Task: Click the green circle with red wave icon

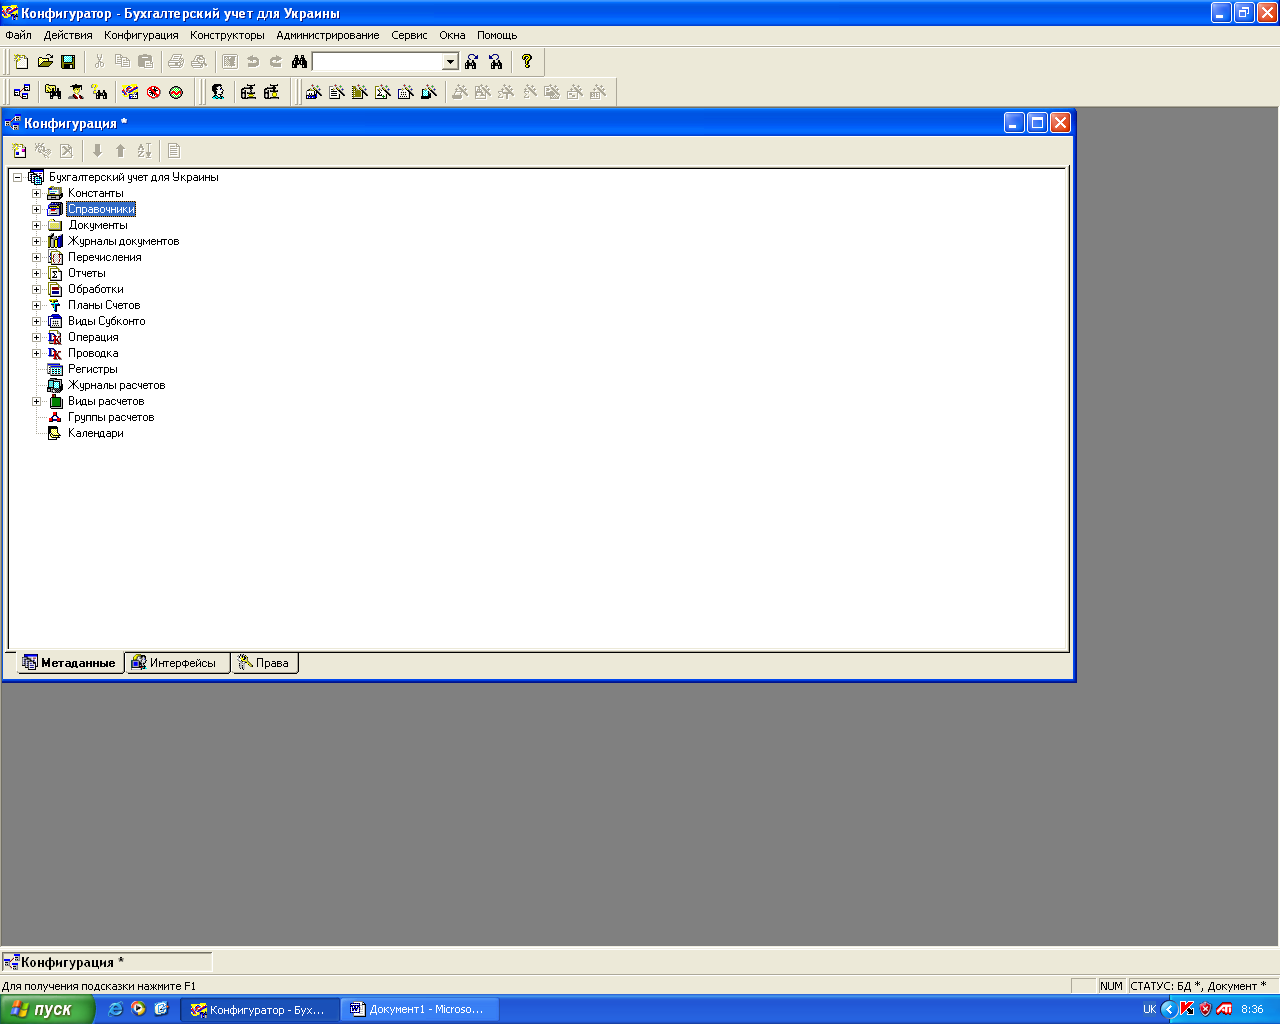Action: [177, 92]
